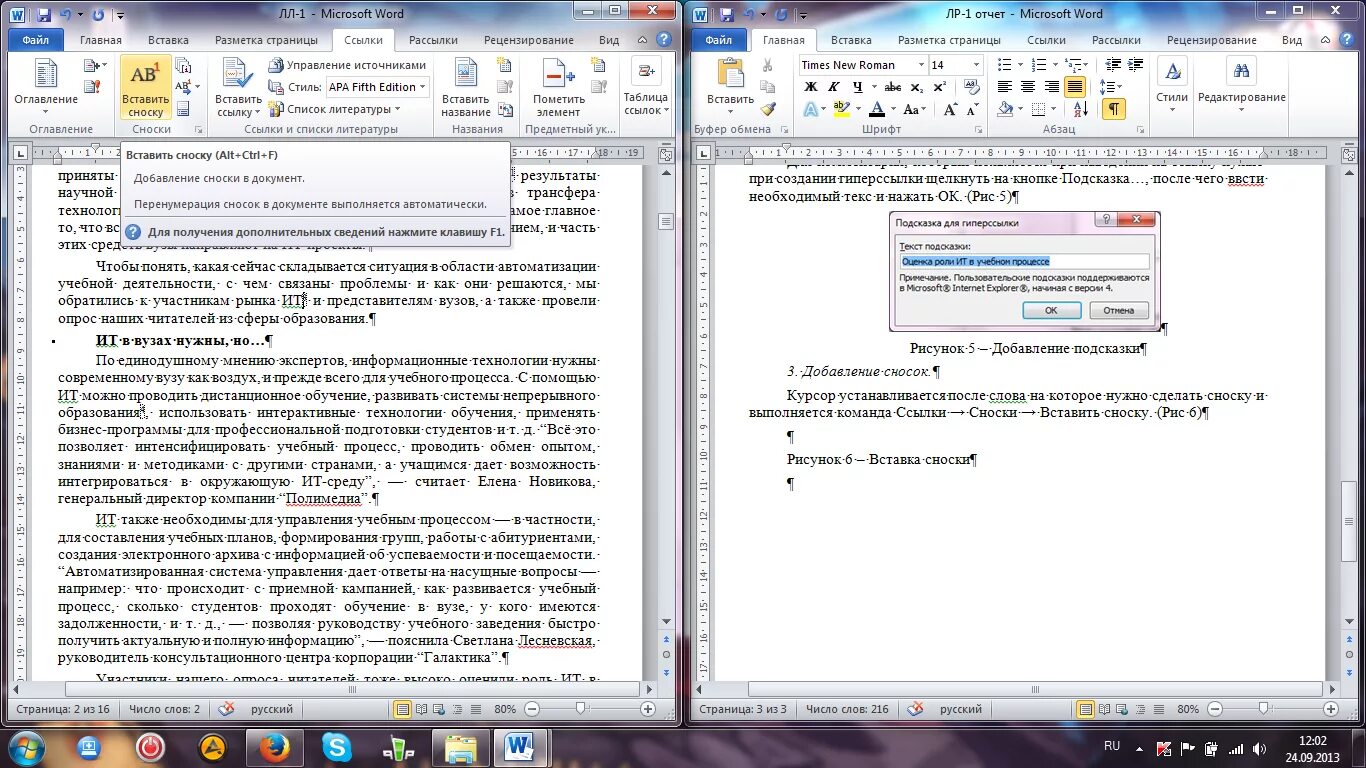Click Вставить paste icon in ЛР-1 отчет

click(731, 74)
